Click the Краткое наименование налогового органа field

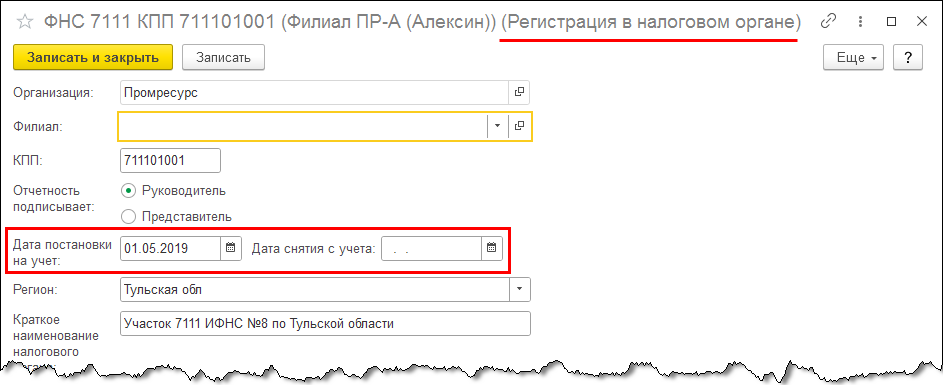[325, 324]
